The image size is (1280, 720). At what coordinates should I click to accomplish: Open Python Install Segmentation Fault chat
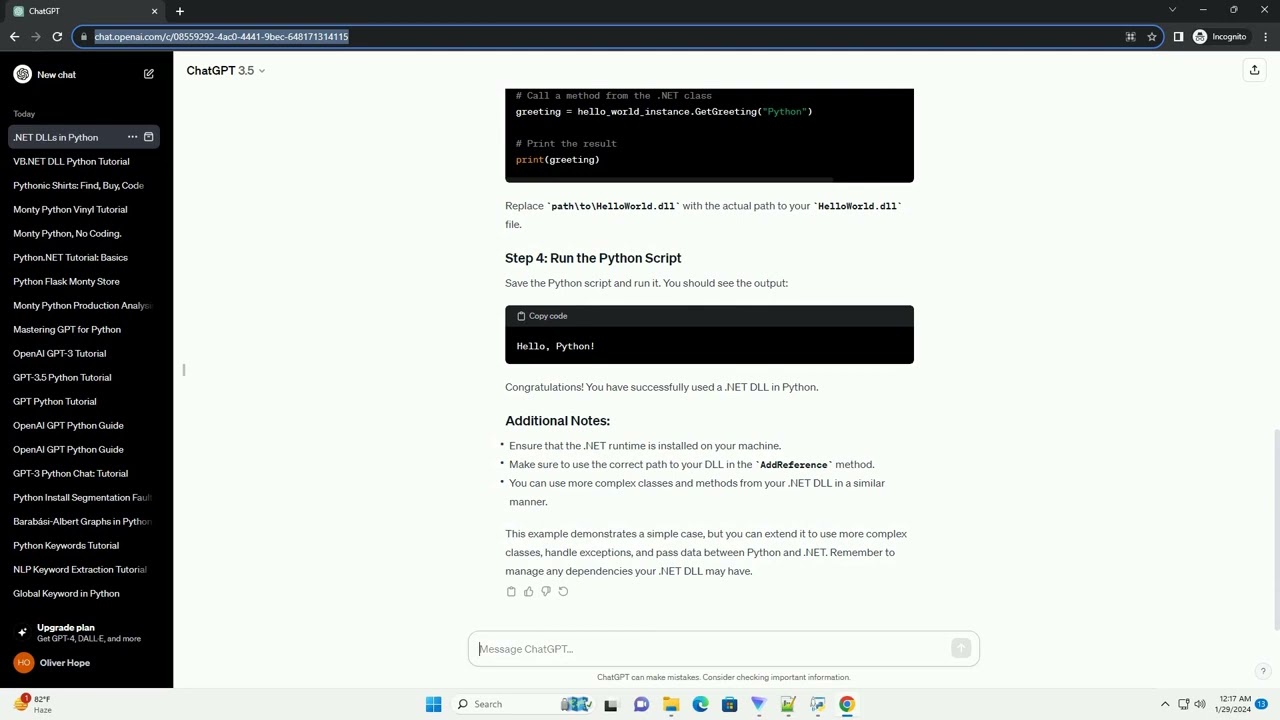click(x=84, y=497)
